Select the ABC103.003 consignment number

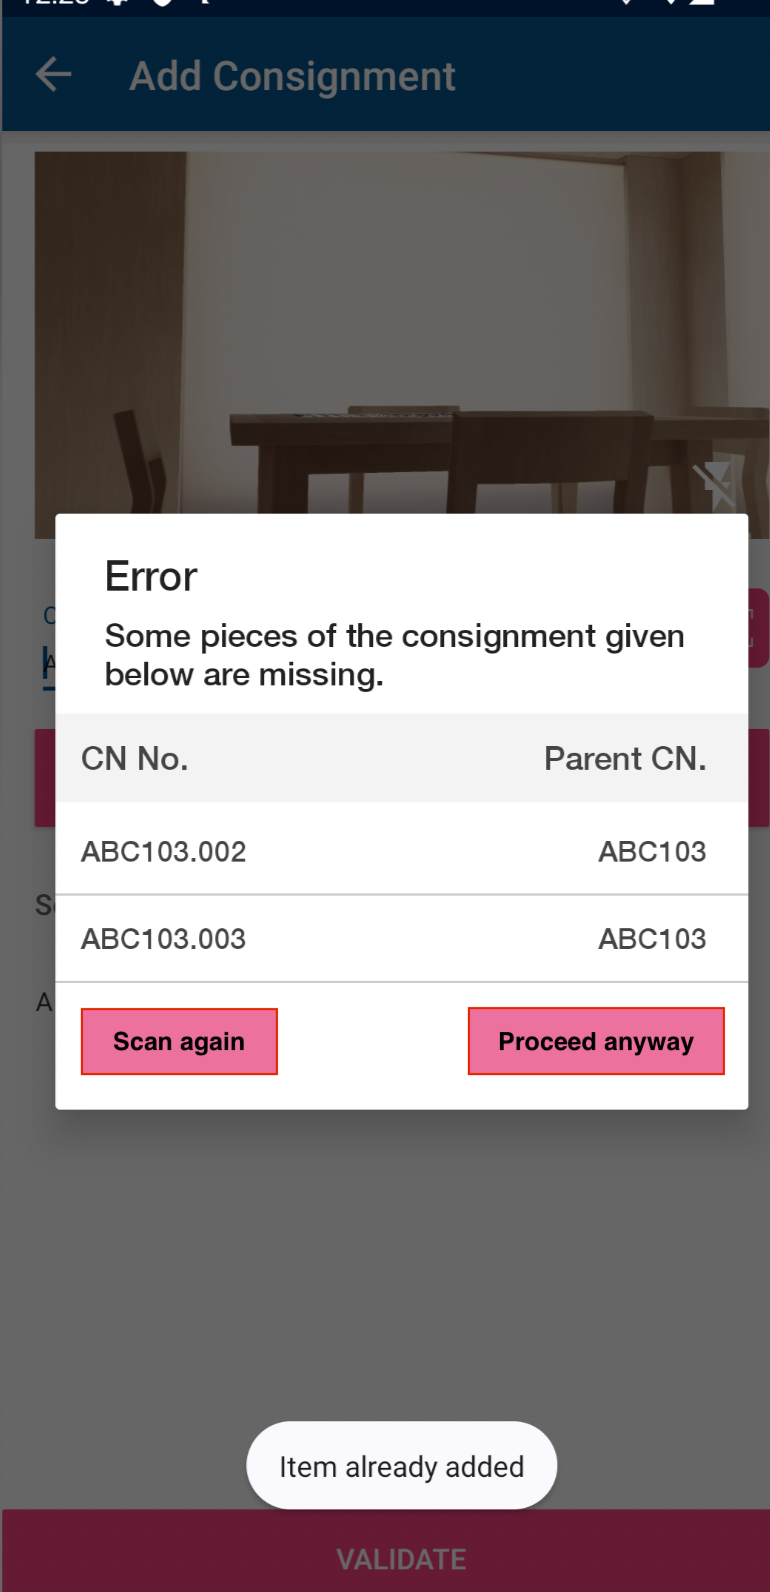(x=164, y=939)
